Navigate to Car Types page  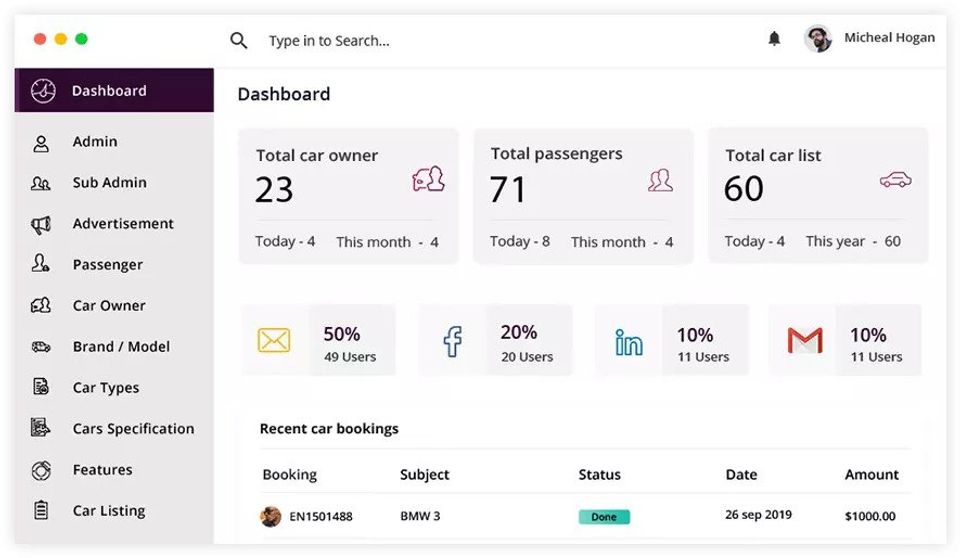point(106,388)
